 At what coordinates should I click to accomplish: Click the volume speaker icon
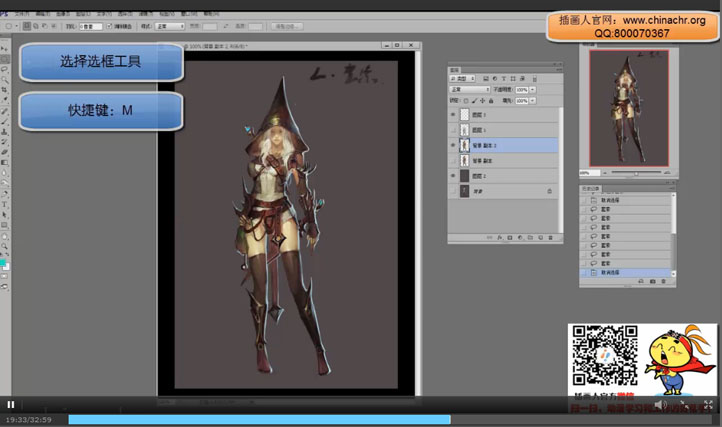661,404
